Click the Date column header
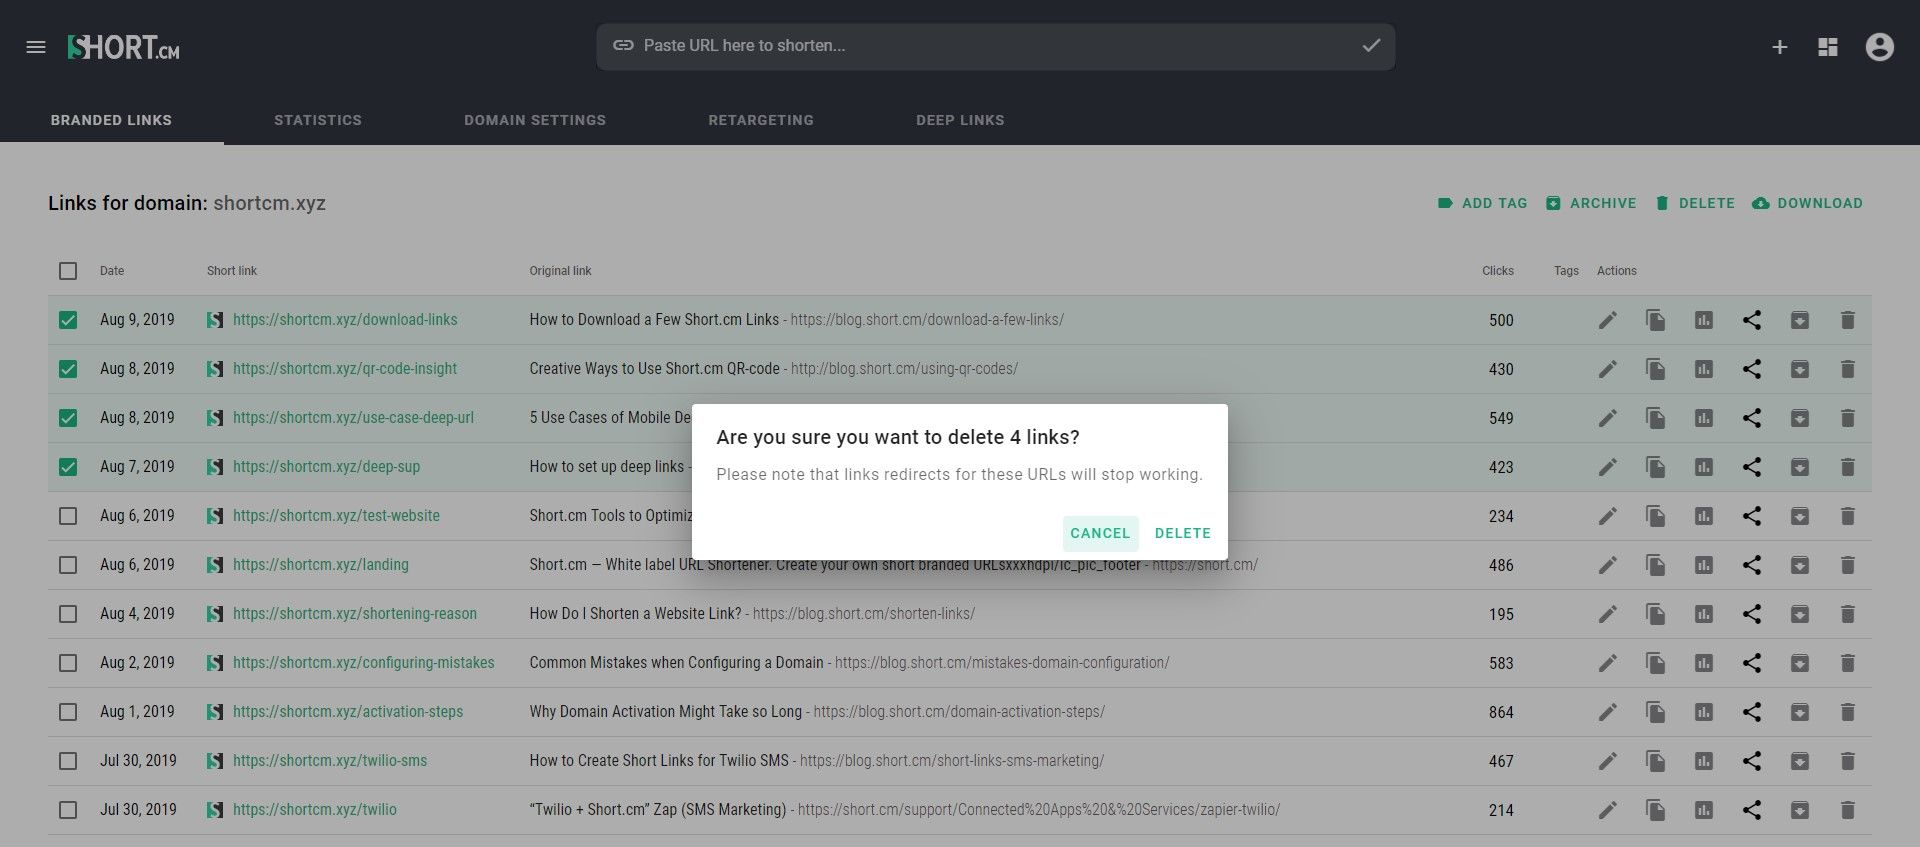This screenshot has width=1920, height=847. click(112, 271)
